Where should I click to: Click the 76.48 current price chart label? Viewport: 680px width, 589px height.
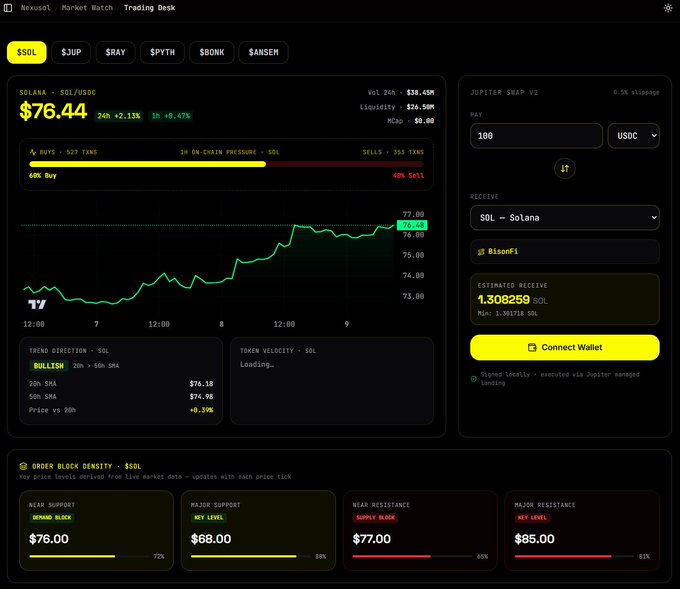coord(412,225)
